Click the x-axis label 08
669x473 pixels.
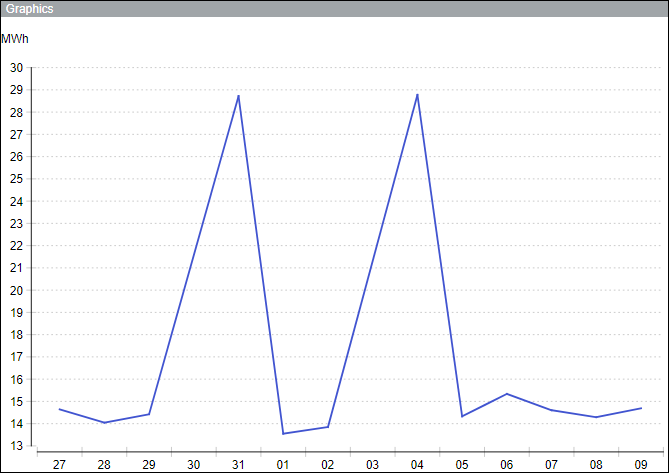pos(596,465)
